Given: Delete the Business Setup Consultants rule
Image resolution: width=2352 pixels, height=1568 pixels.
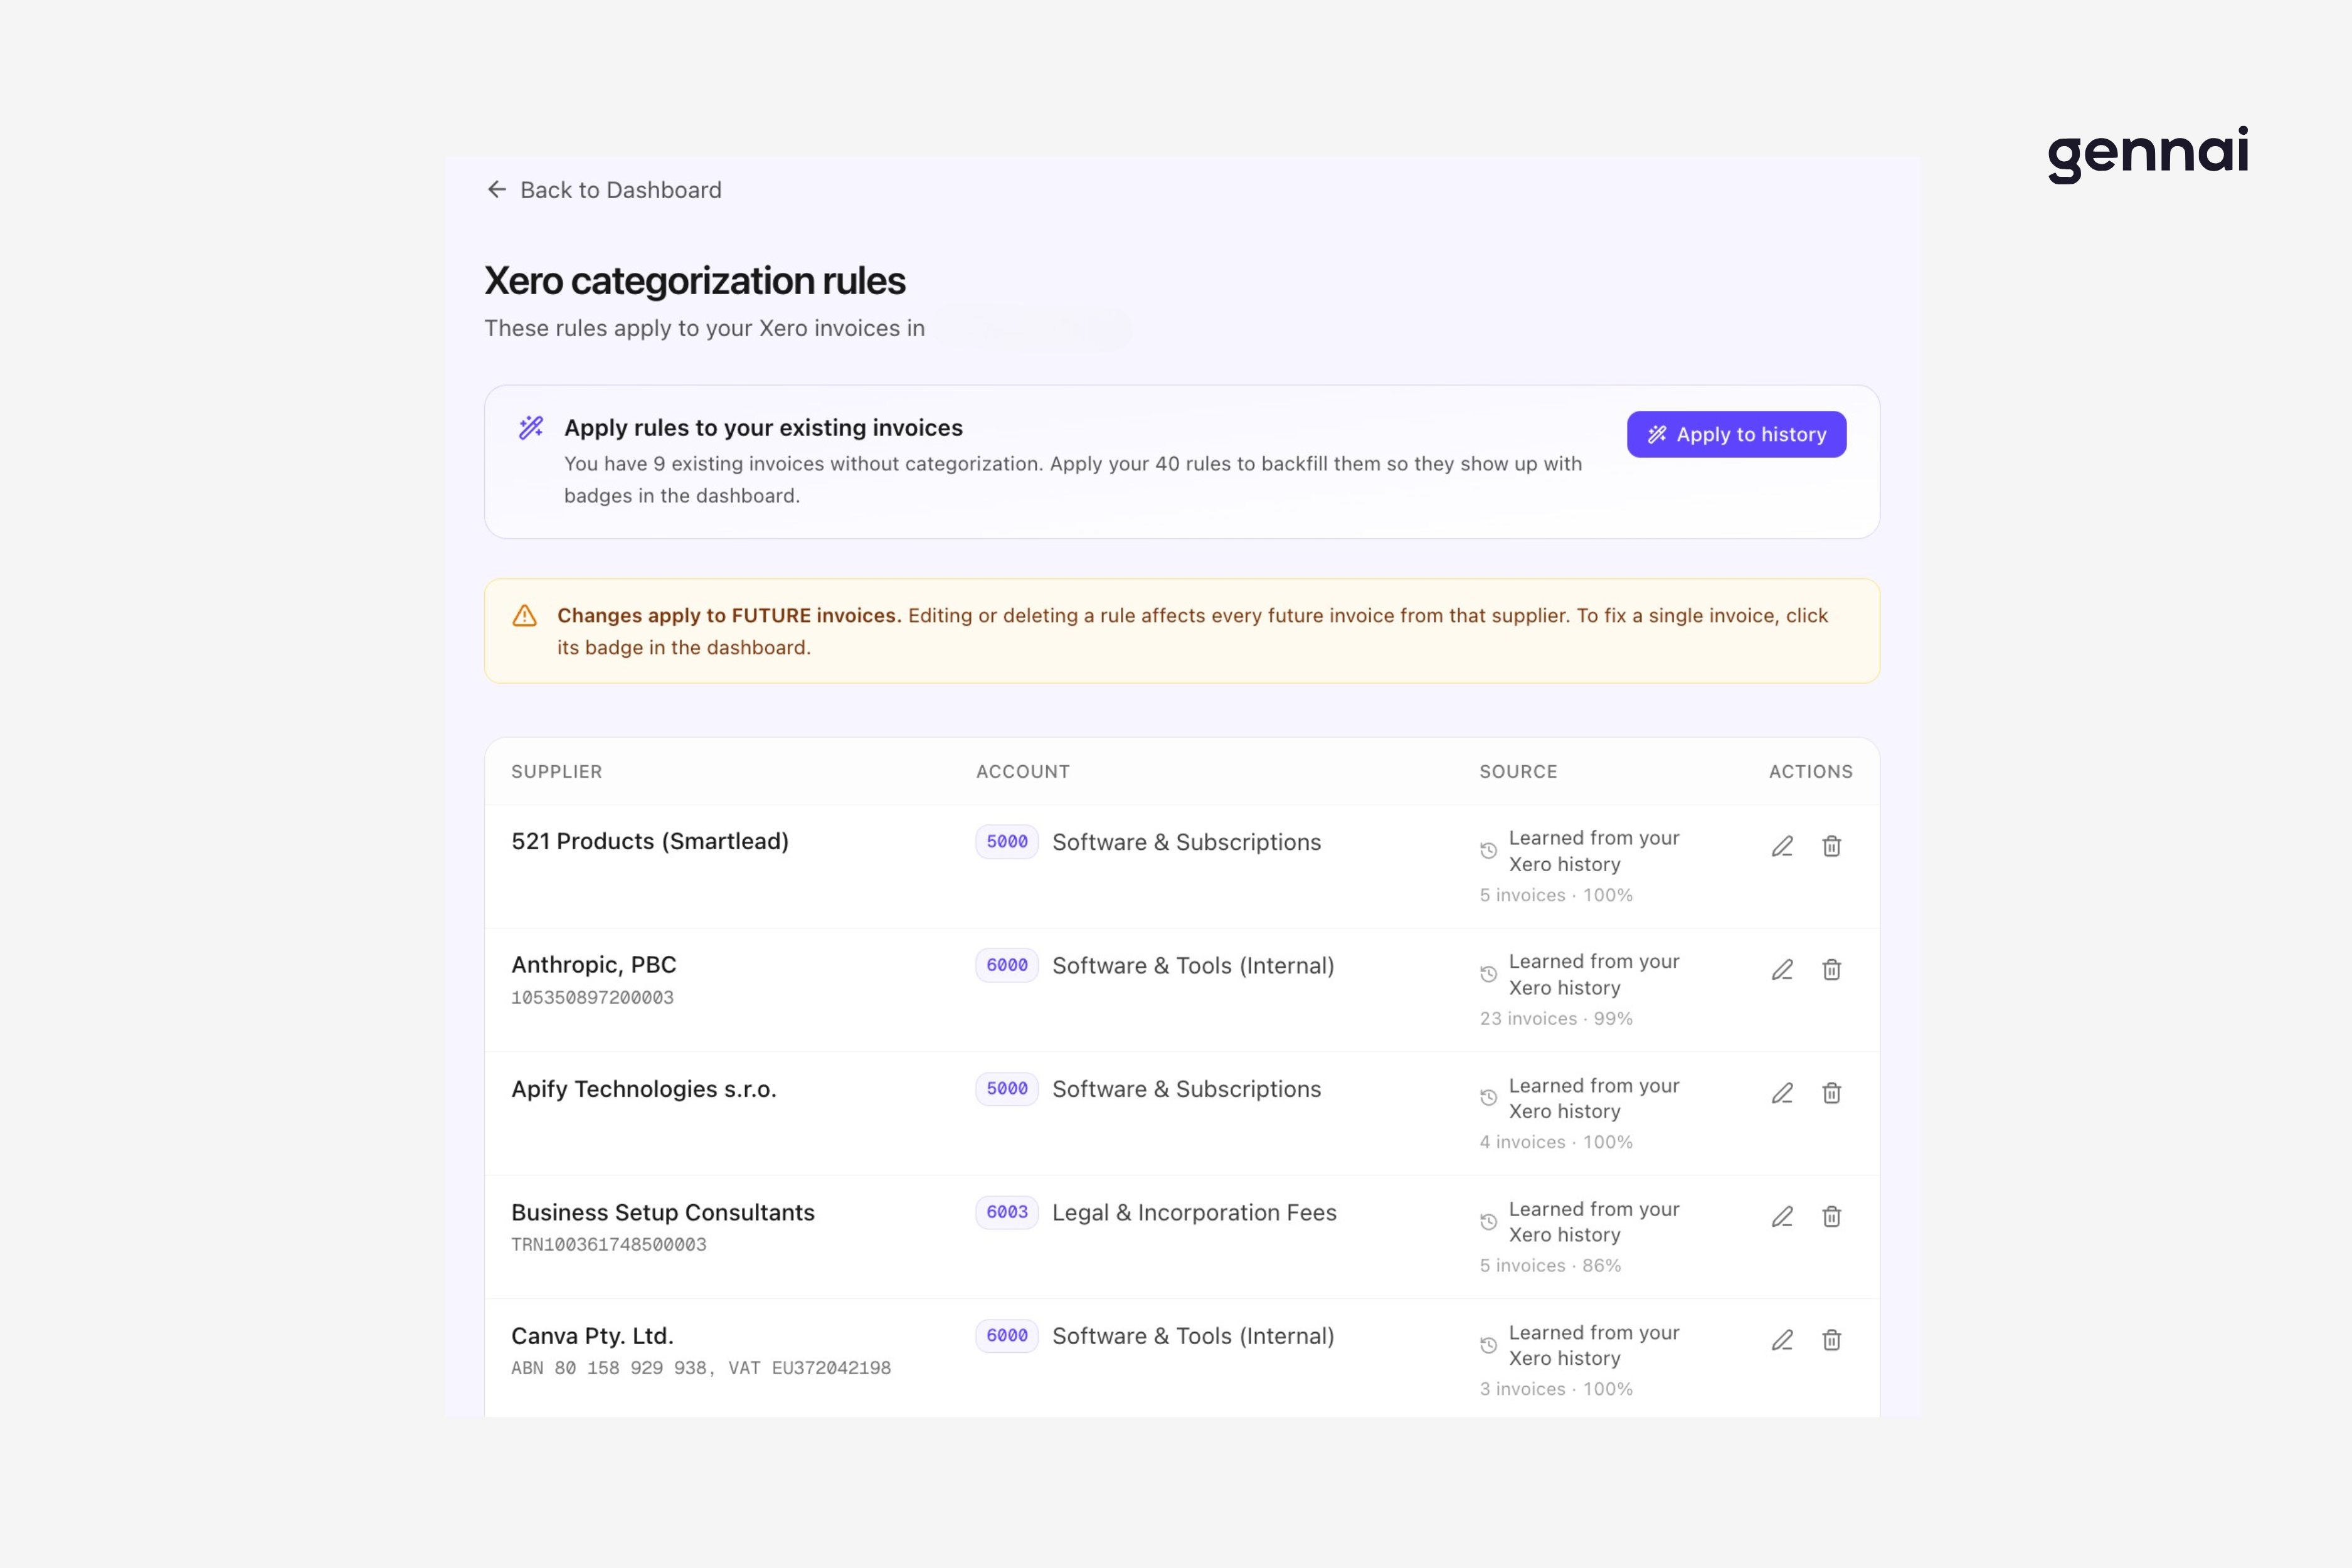Looking at the screenshot, I should click(x=1832, y=1217).
